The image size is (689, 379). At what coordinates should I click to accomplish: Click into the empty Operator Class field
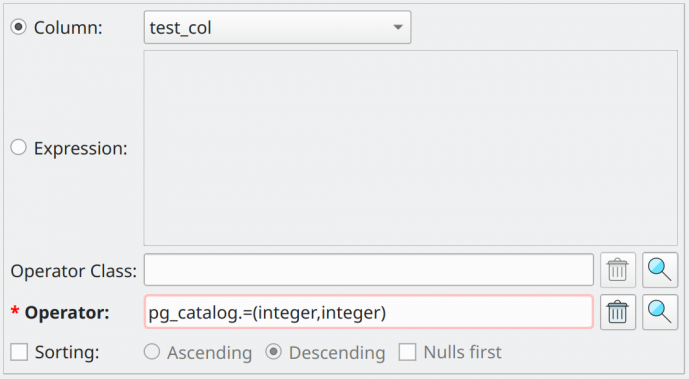click(x=369, y=270)
